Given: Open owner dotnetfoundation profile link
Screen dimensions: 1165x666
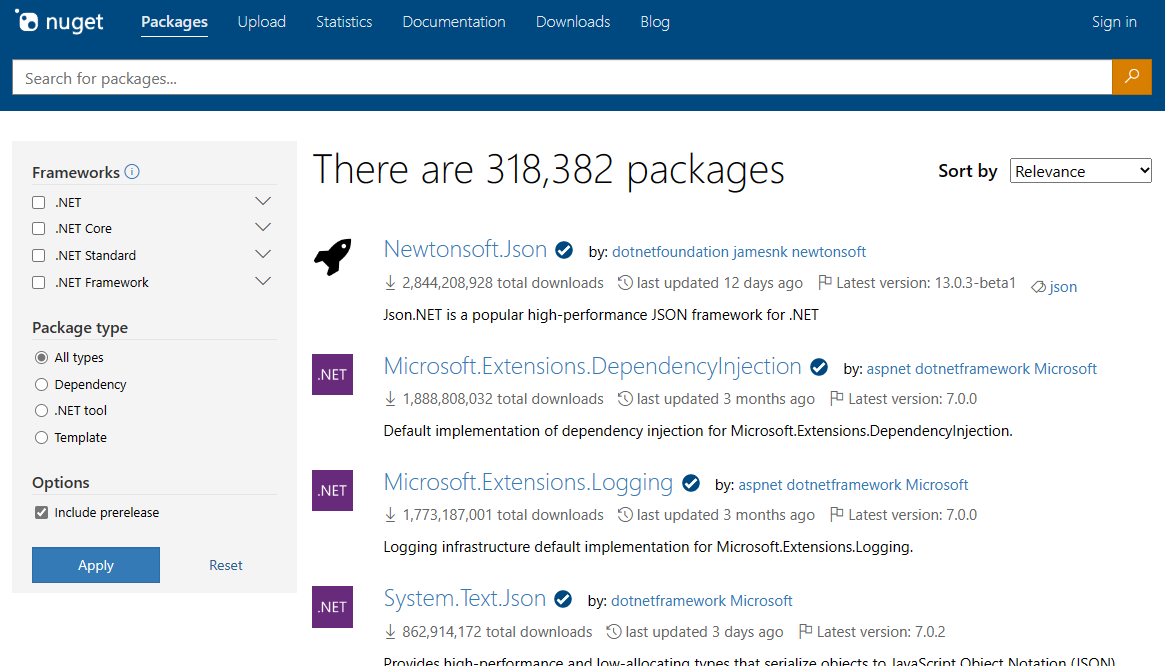Looking at the screenshot, I should coord(670,252).
